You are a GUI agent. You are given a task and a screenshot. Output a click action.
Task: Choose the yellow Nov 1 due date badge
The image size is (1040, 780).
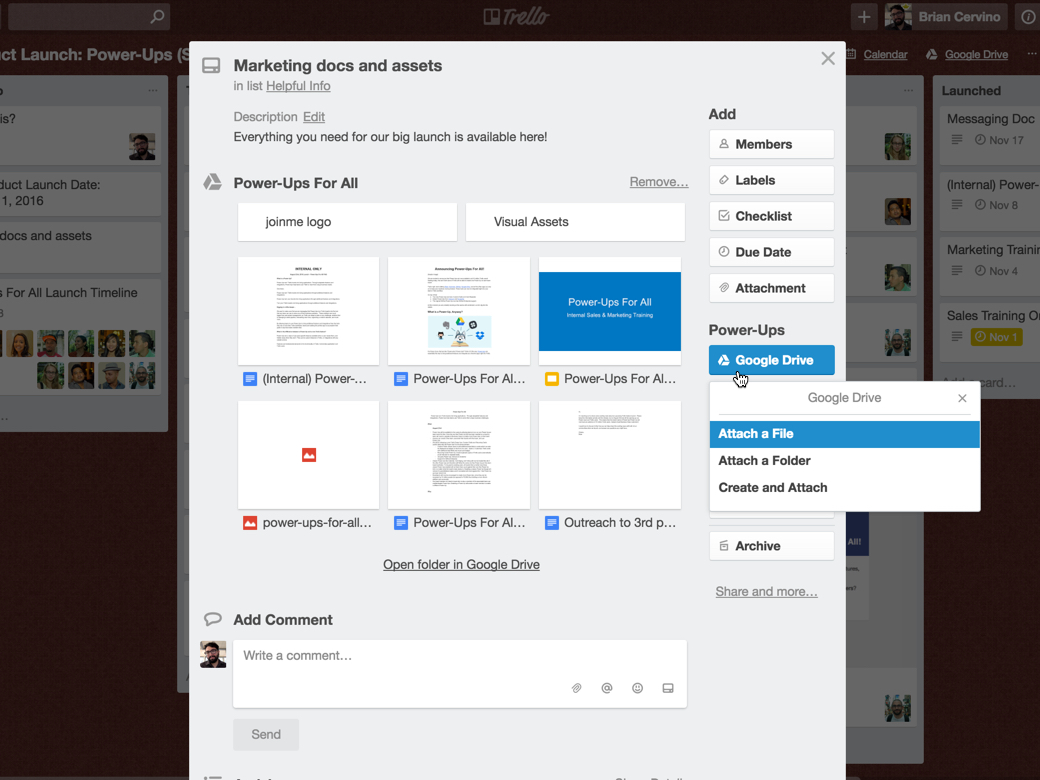(x=997, y=337)
